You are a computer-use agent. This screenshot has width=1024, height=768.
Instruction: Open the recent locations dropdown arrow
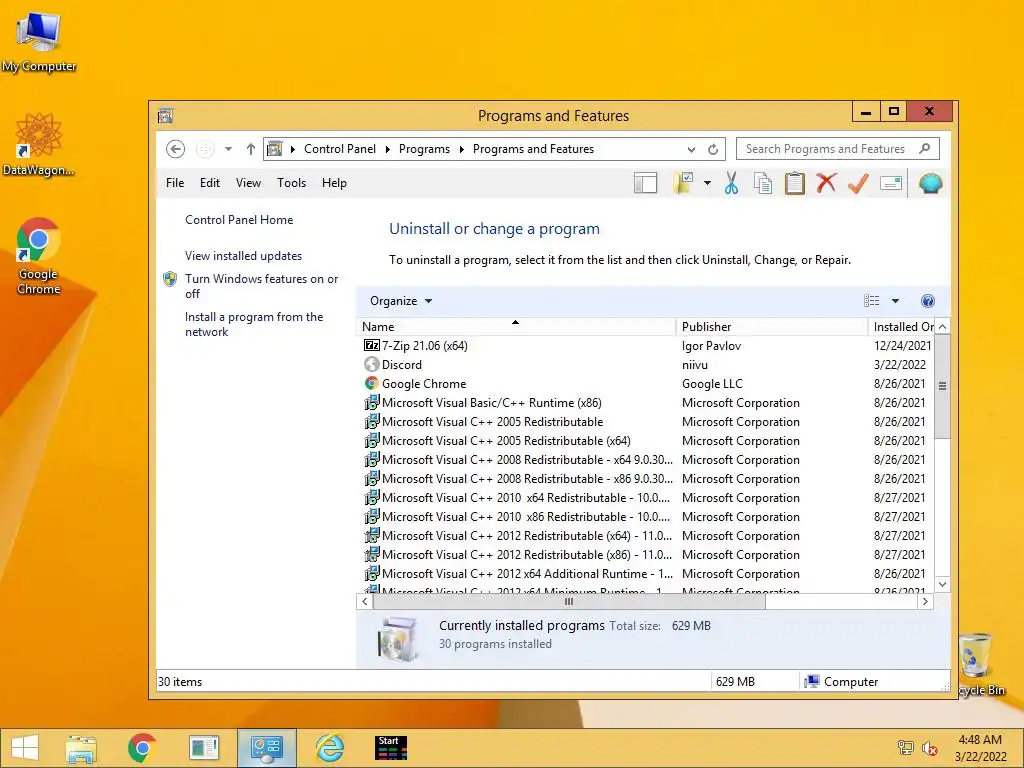(x=228, y=149)
